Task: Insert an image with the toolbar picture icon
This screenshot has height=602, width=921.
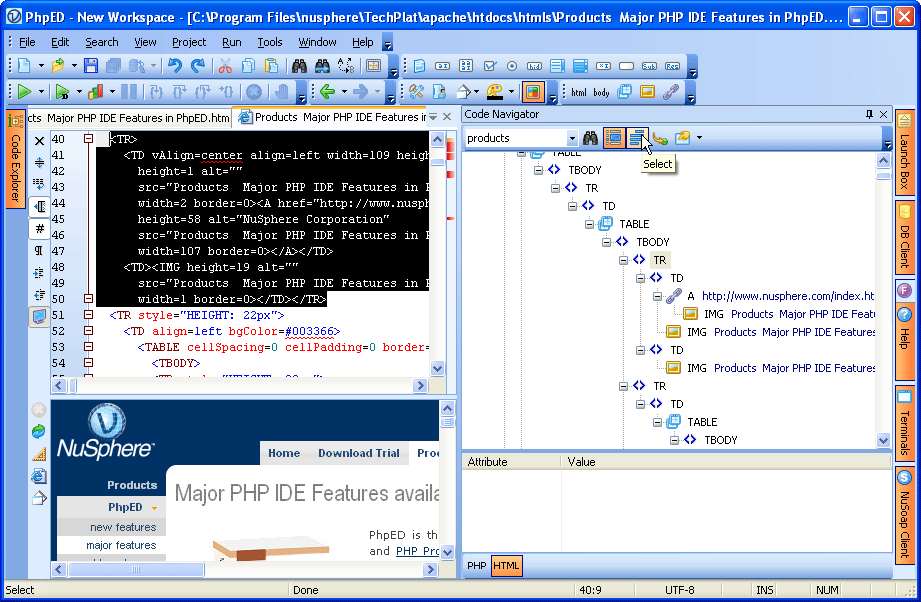Action: pyautogui.click(x=647, y=92)
